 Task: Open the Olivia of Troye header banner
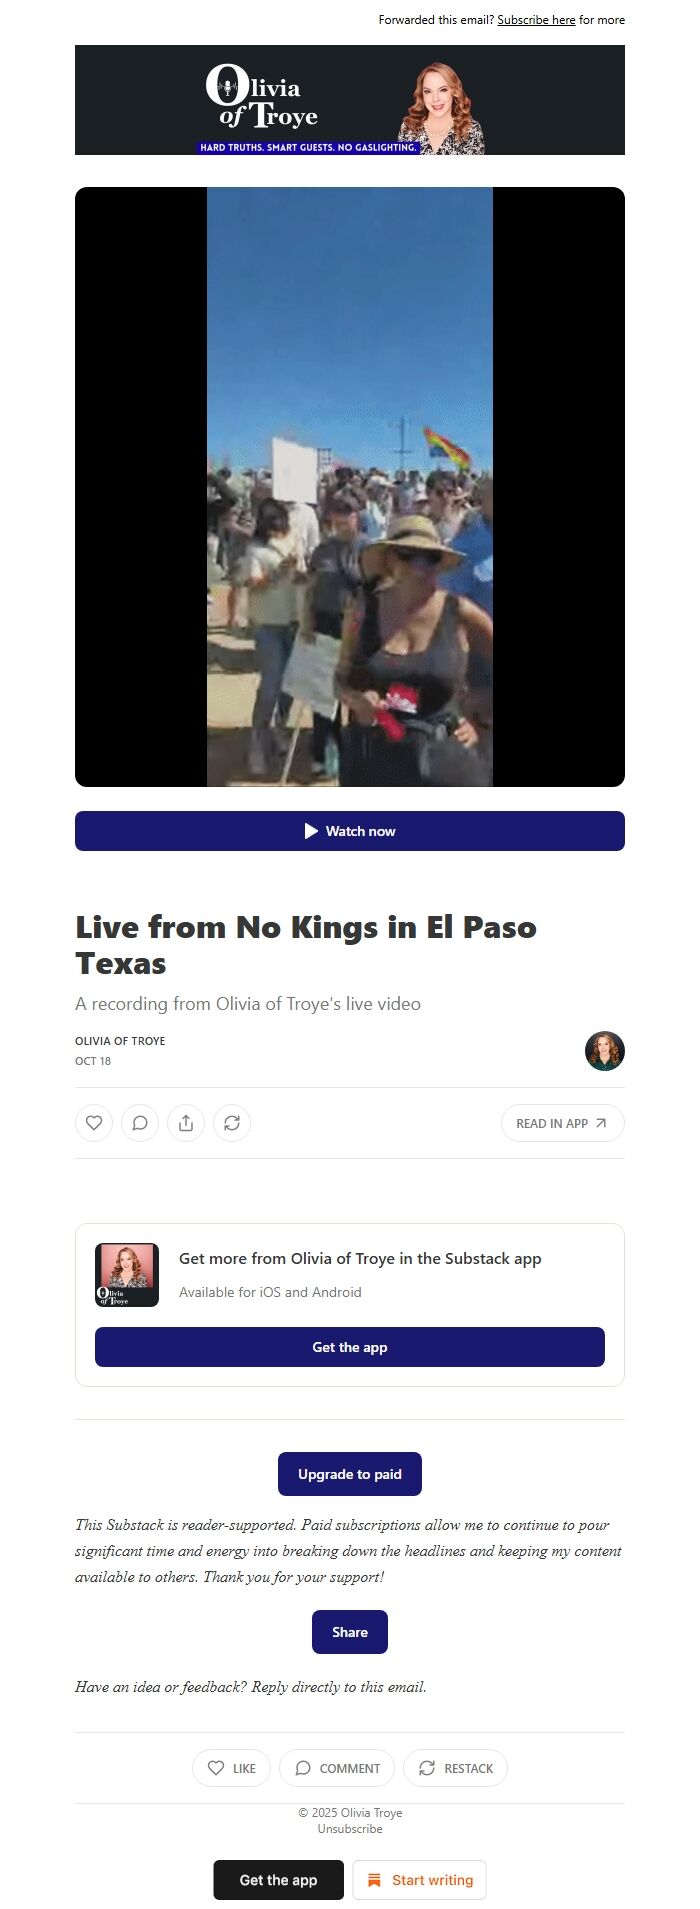350,100
